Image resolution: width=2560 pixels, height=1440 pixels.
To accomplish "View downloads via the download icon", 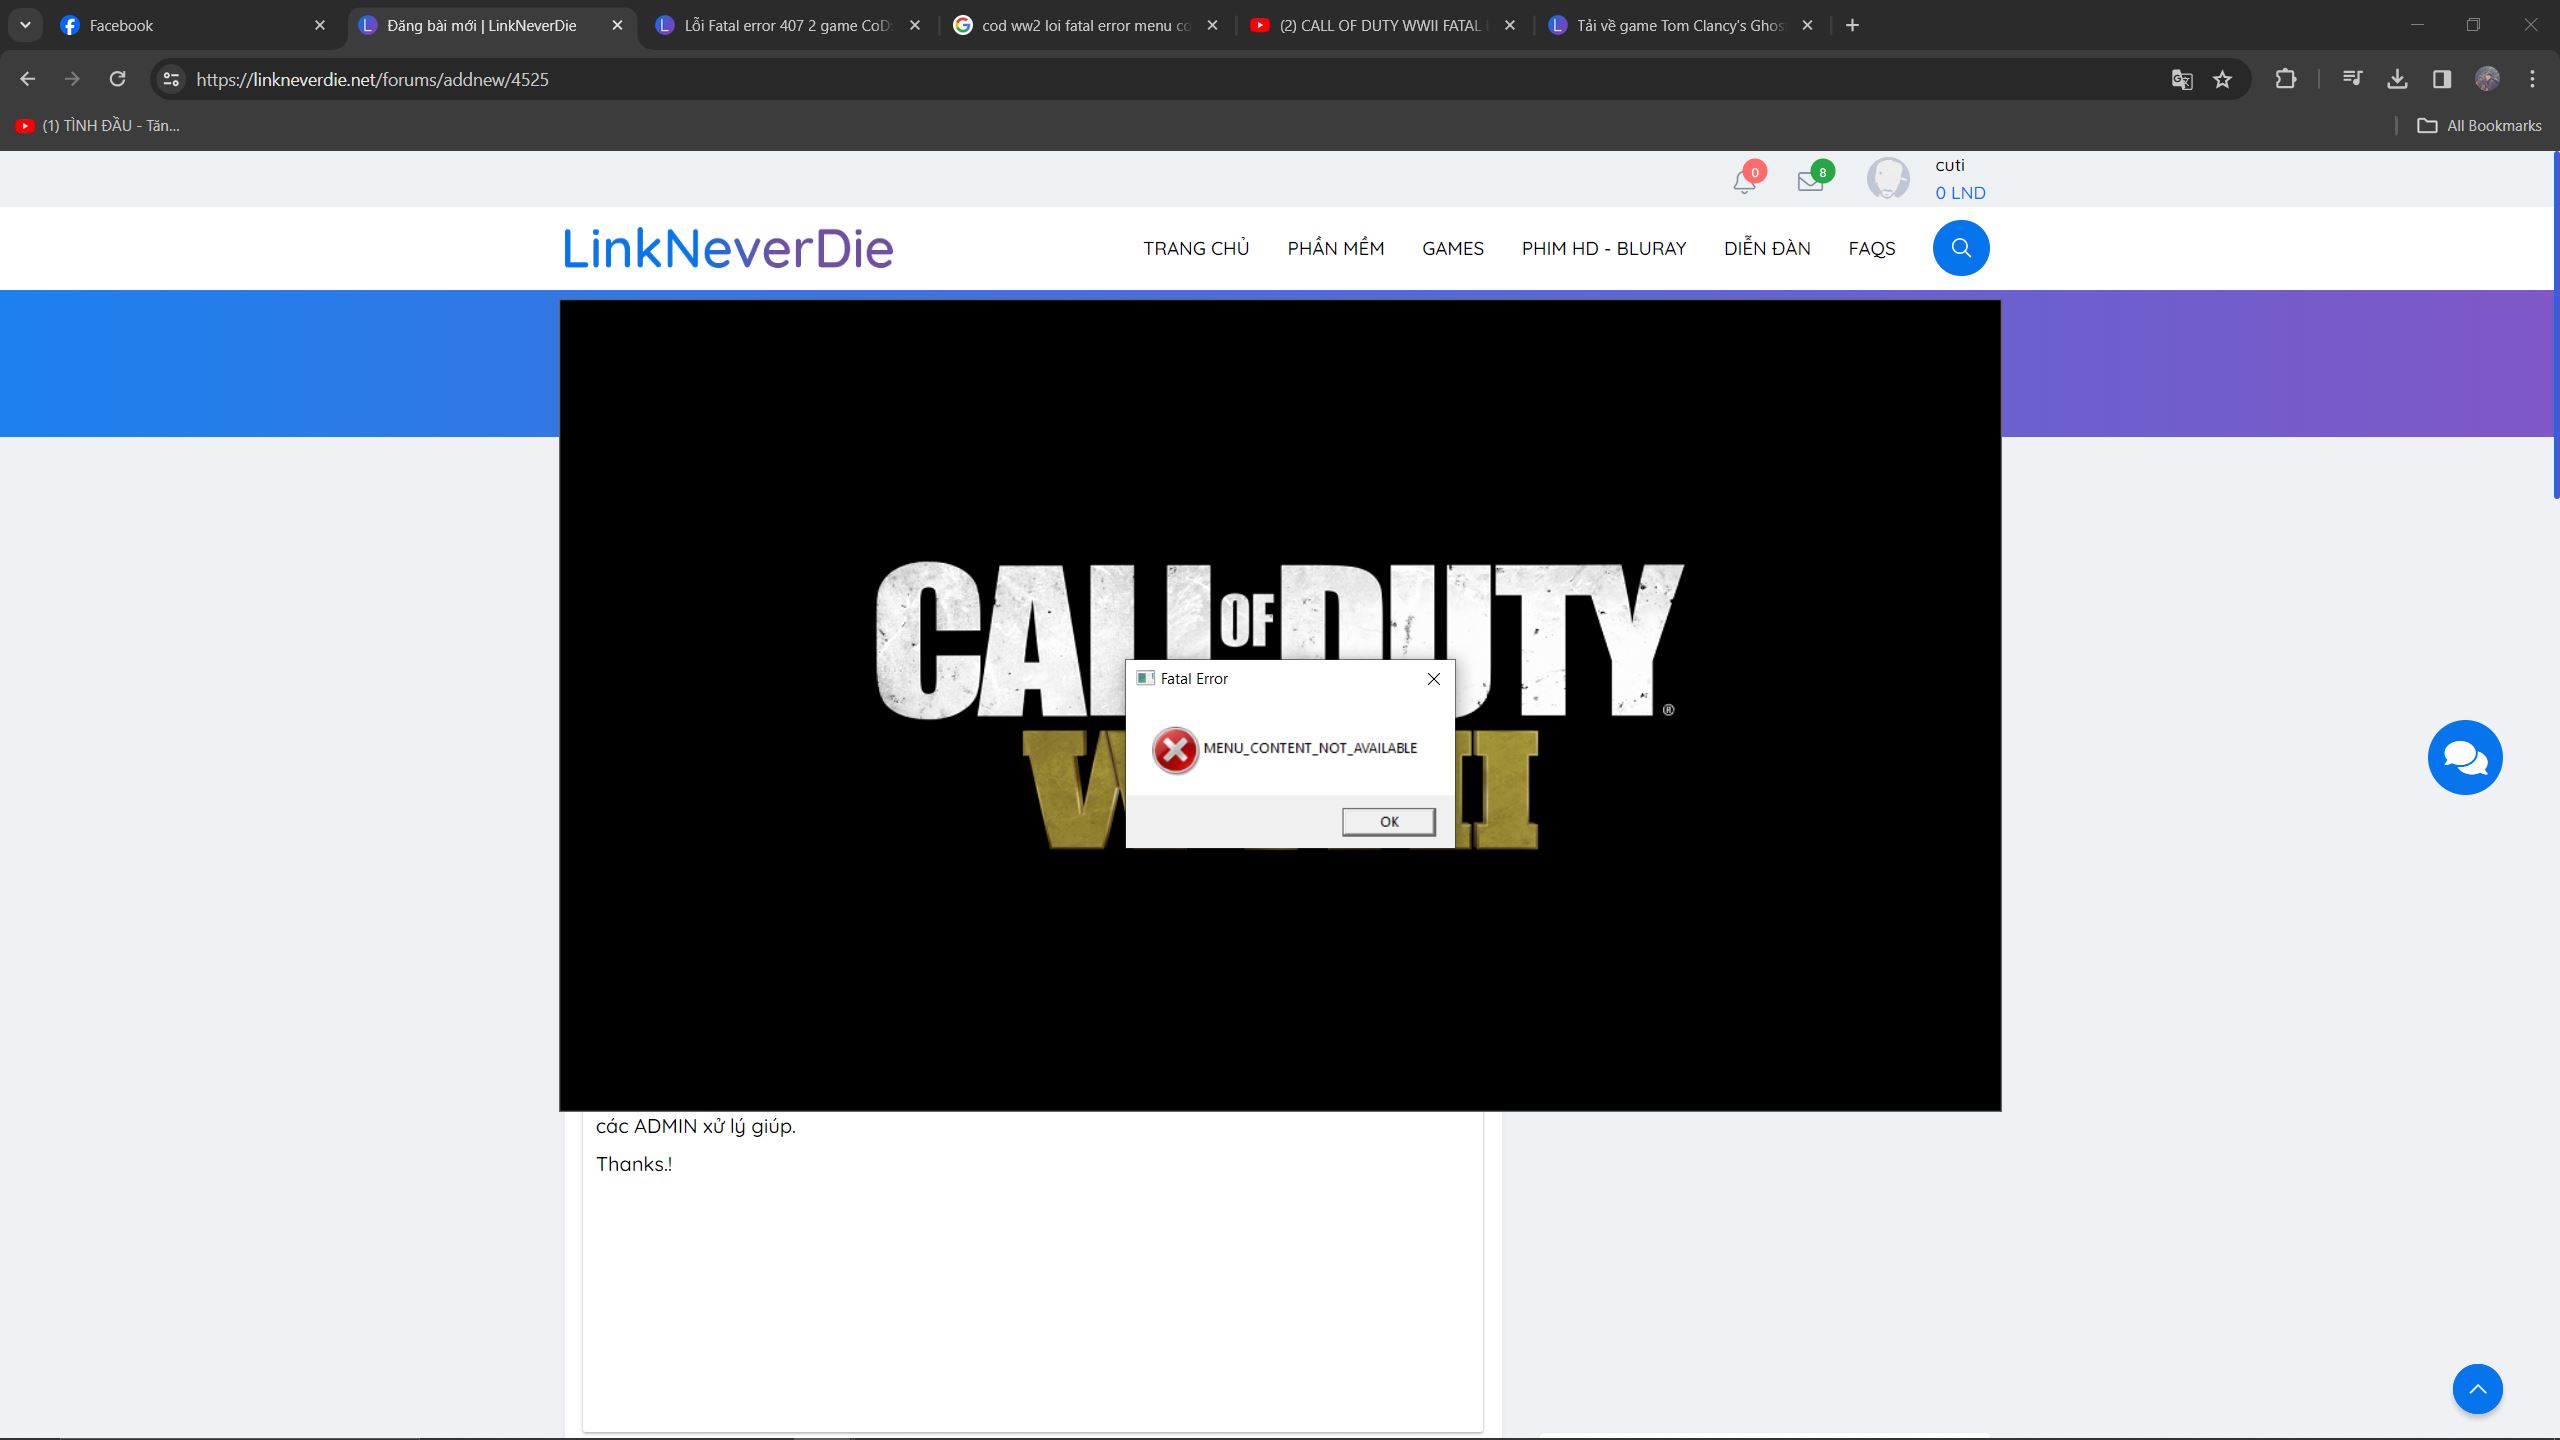I will click(x=2399, y=78).
